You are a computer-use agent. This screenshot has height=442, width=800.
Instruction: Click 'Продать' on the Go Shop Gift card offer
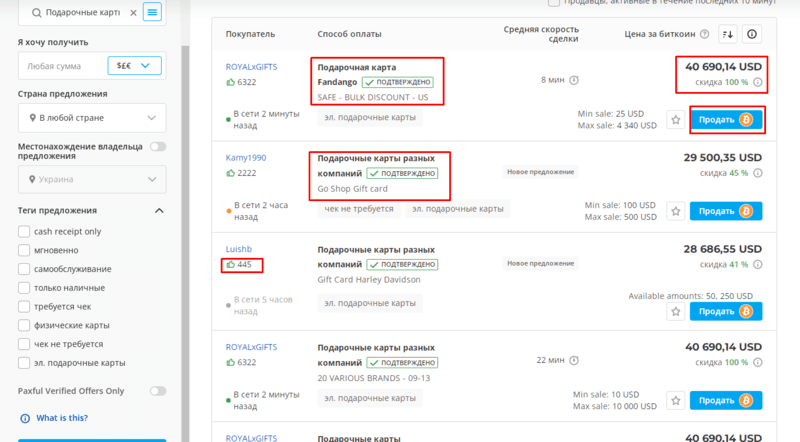pyautogui.click(x=726, y=211)
